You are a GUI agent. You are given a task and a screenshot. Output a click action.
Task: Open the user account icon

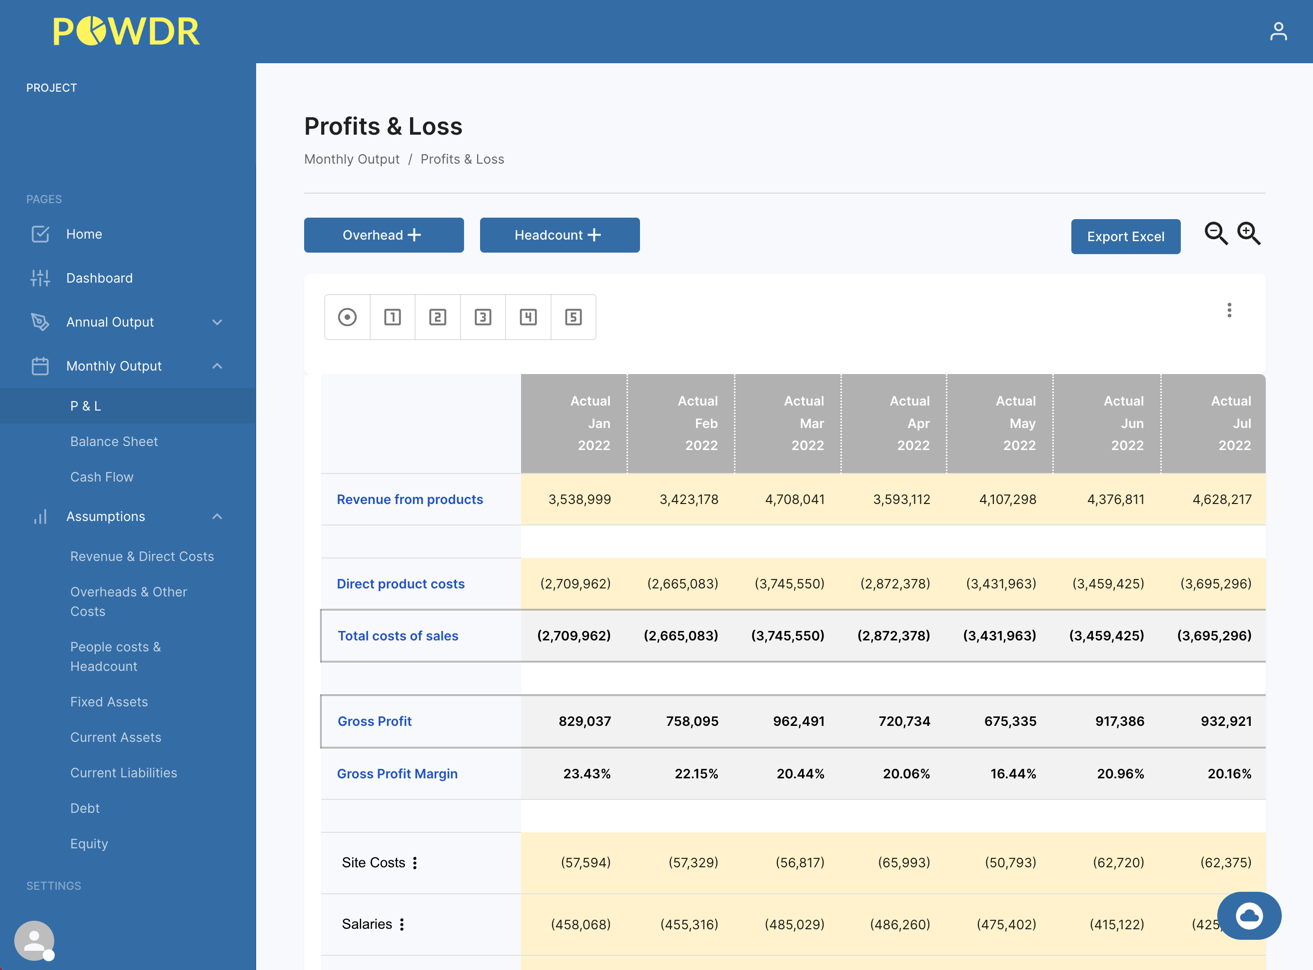1278,31
